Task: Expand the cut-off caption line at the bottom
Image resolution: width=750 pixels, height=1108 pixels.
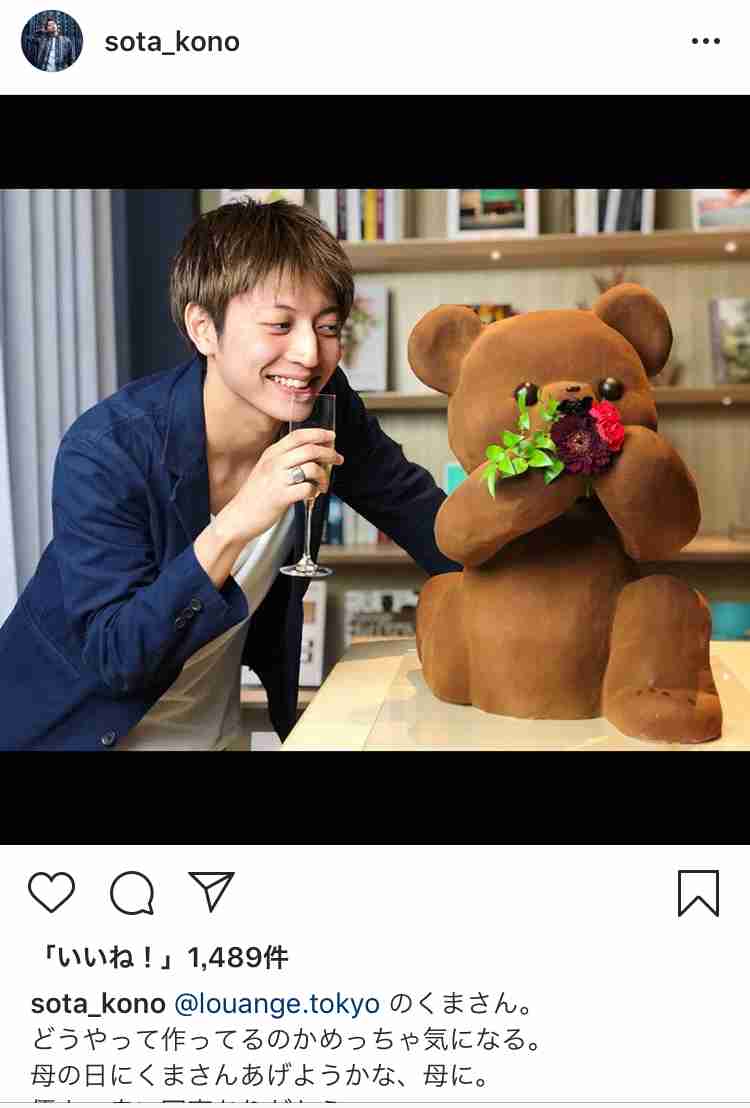Action: tap(184, 1102)
